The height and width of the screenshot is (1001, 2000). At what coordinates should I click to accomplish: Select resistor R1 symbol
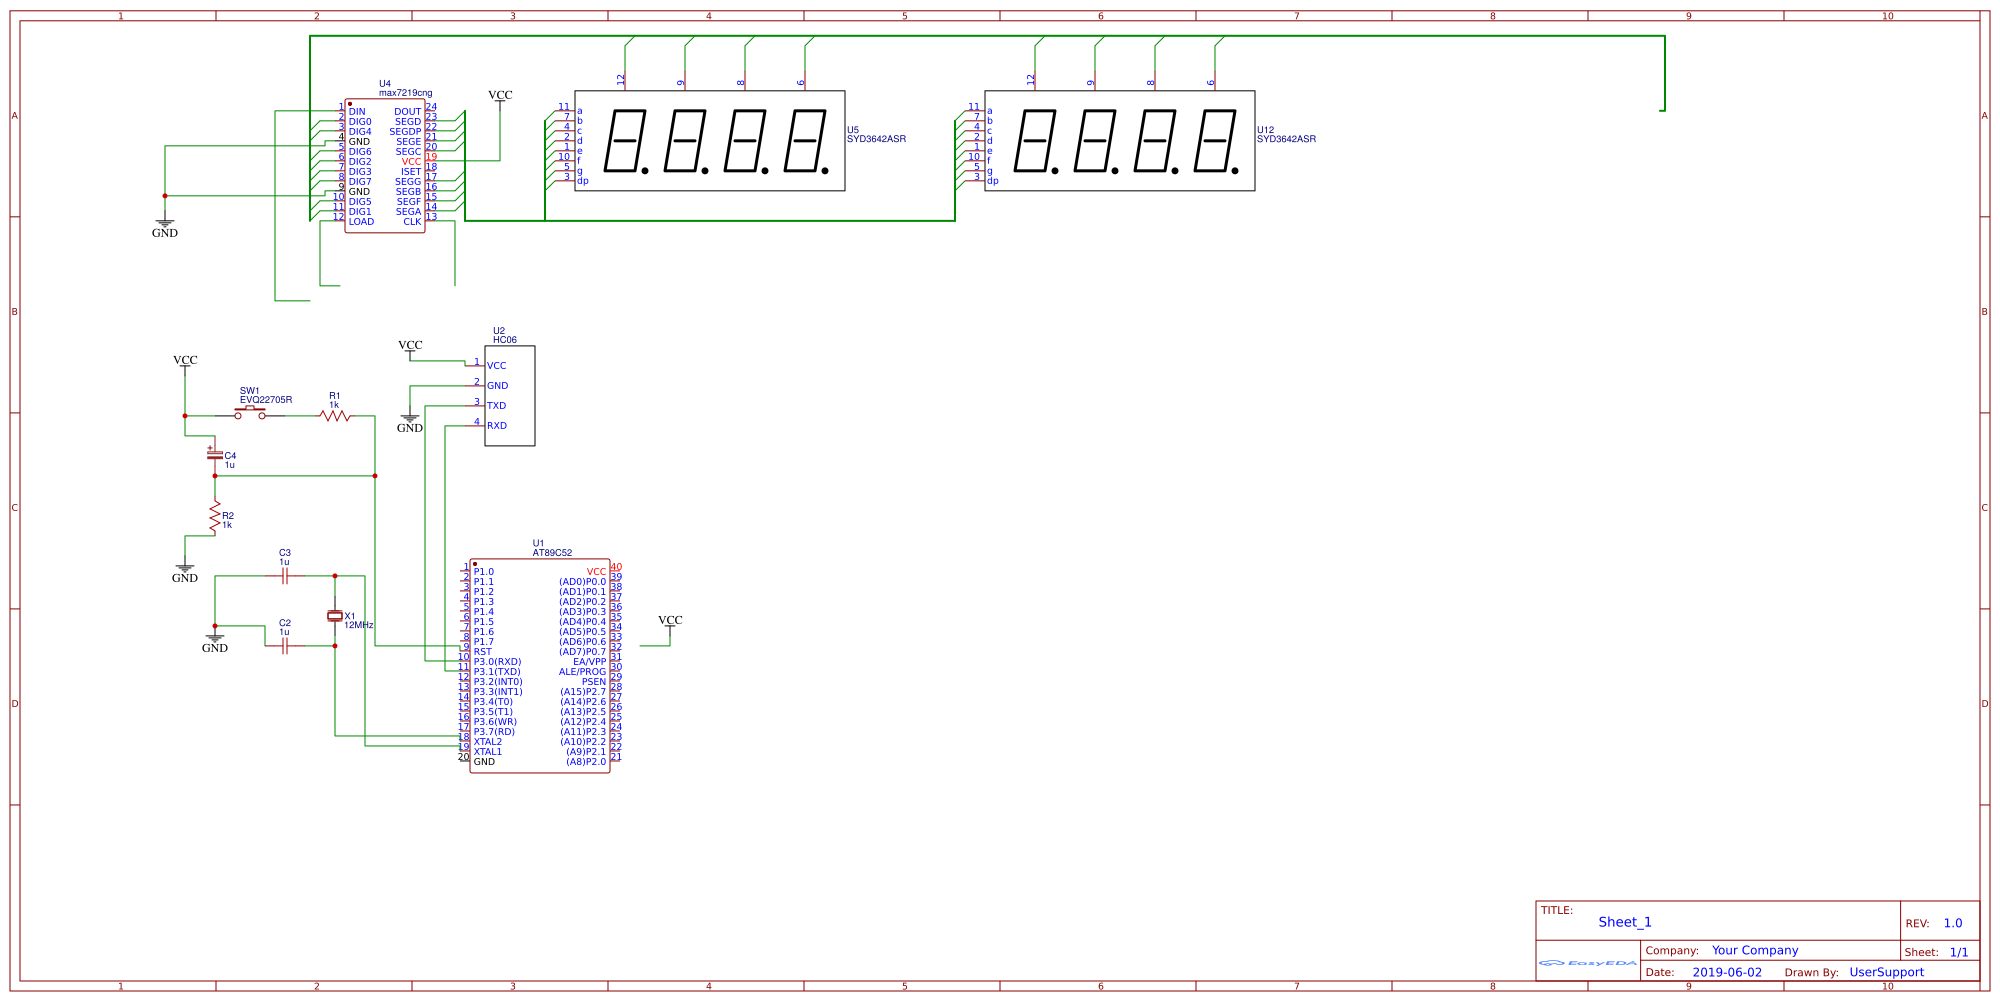[335, 416]
